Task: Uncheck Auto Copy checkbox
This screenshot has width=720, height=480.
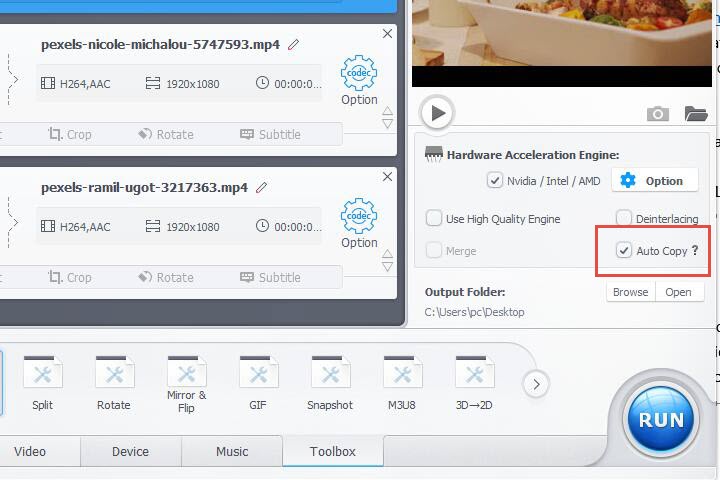Action: (x=623, y=250)
